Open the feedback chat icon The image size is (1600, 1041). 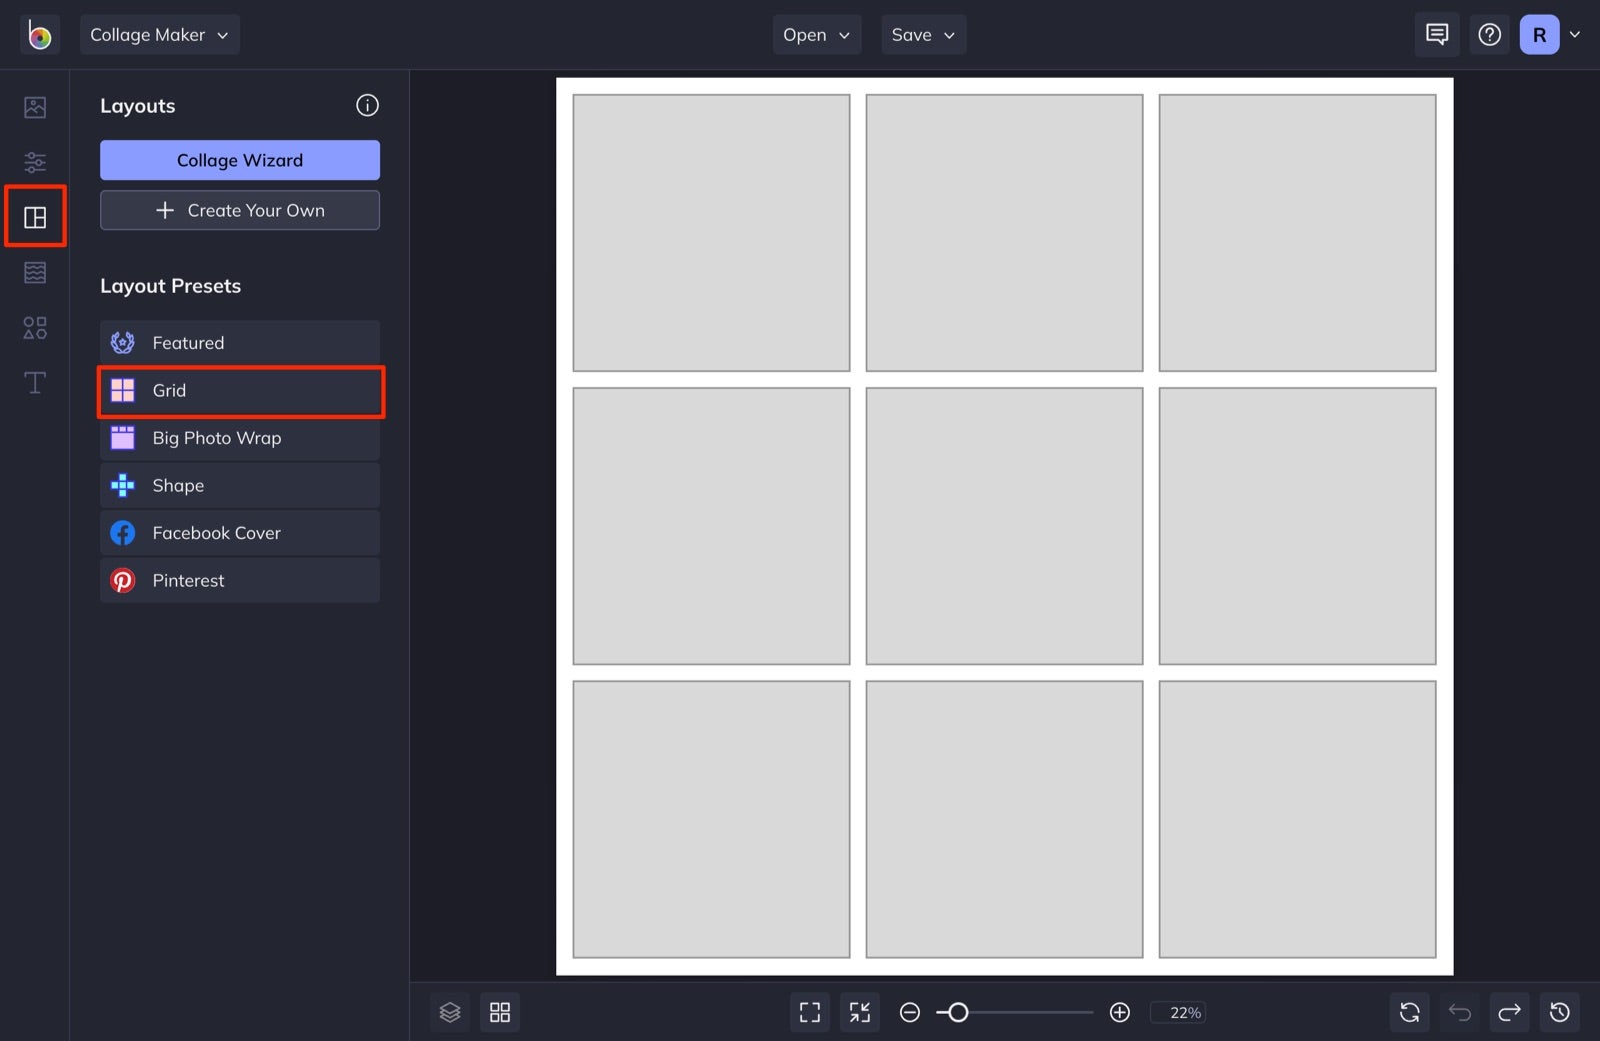click(x=1436, y=34)
